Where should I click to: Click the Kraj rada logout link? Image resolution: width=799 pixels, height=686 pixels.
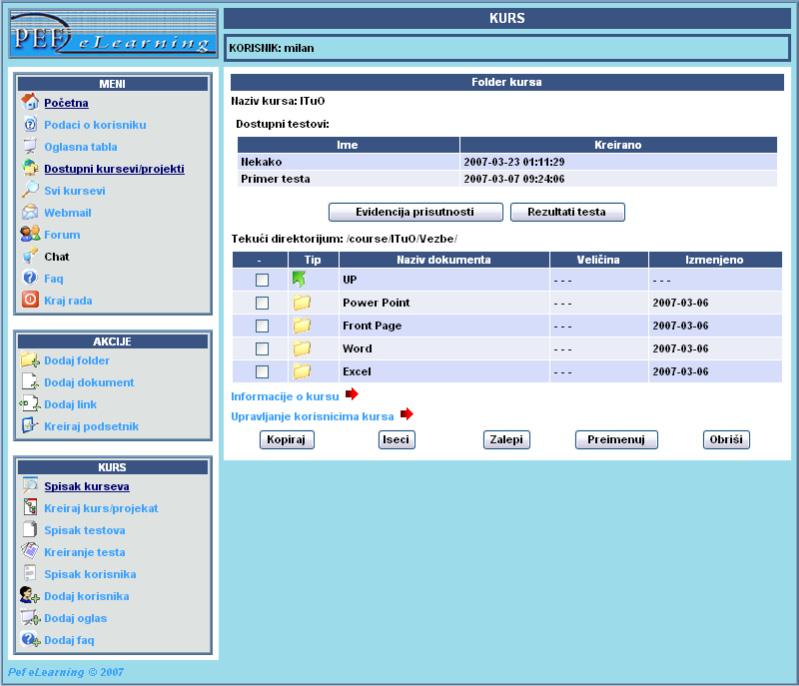point(68,301)
